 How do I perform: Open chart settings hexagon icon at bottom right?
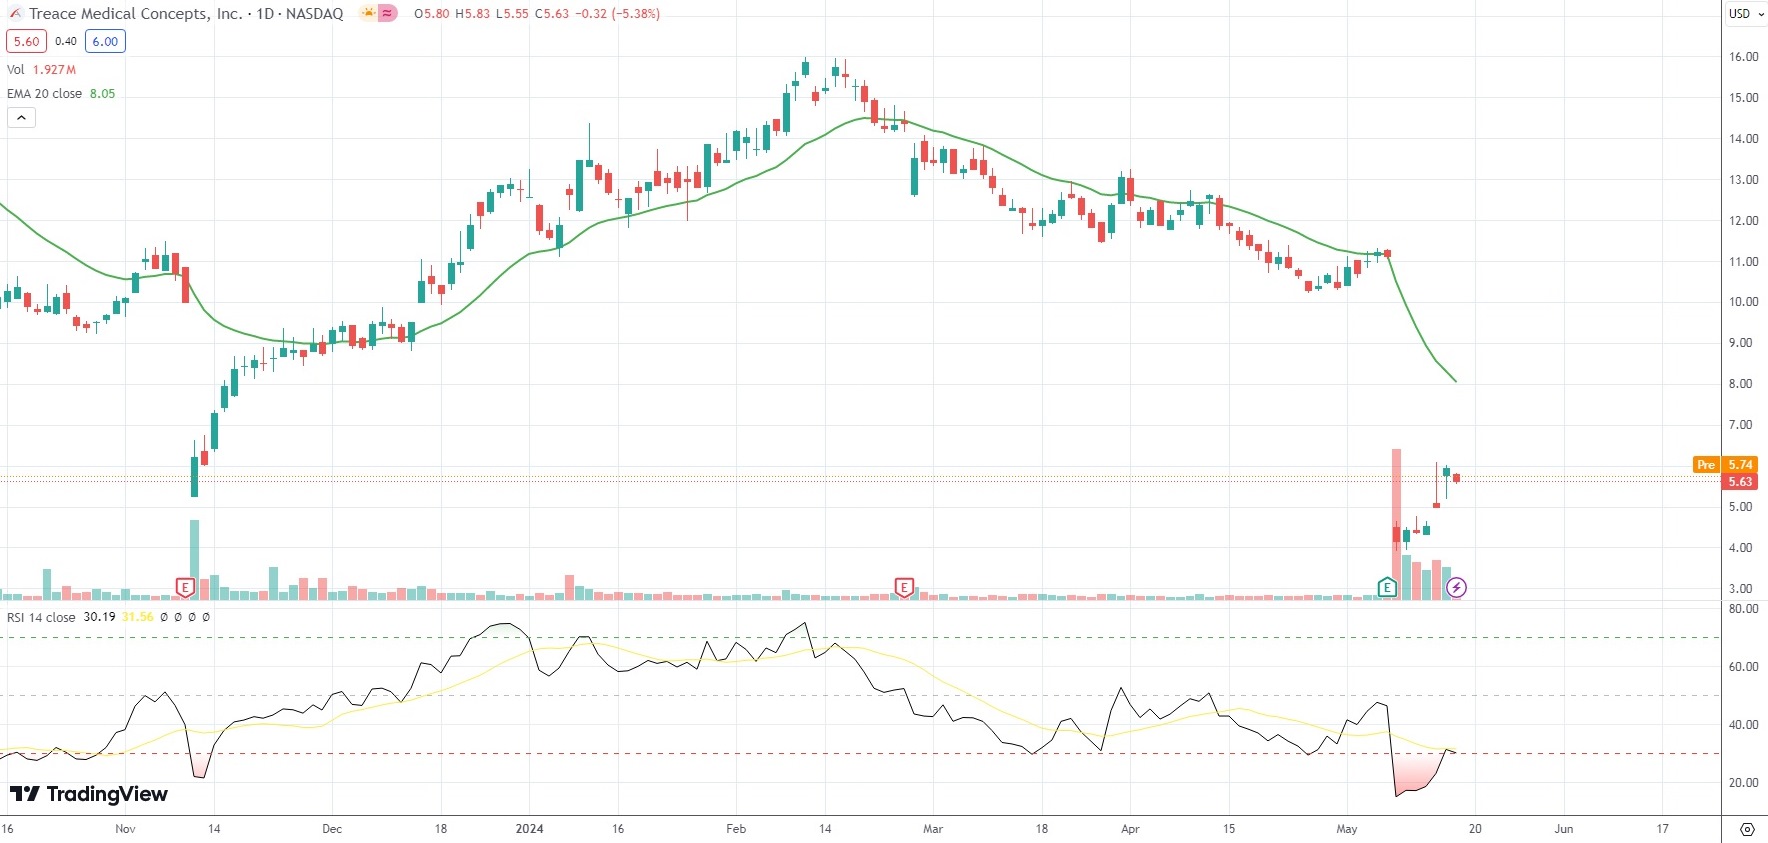[1747, 829]
